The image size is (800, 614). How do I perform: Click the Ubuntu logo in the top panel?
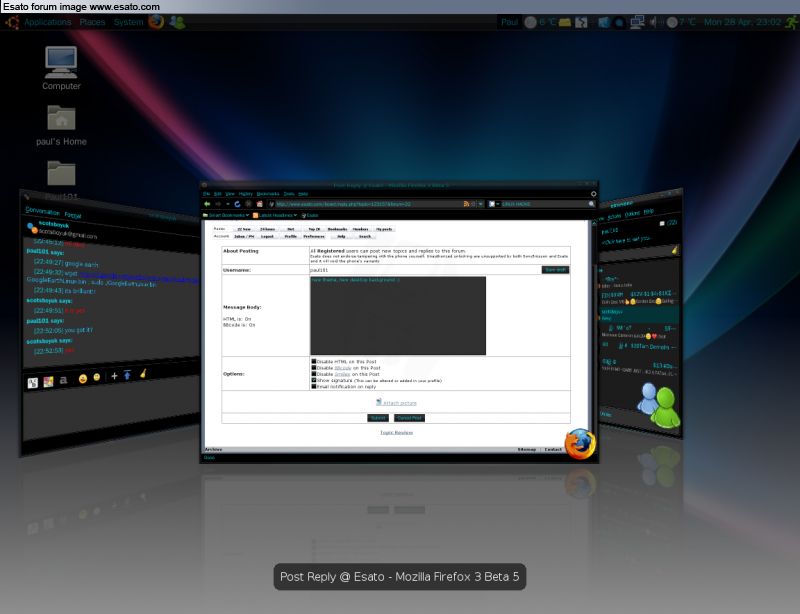click(x=12, y=22)
